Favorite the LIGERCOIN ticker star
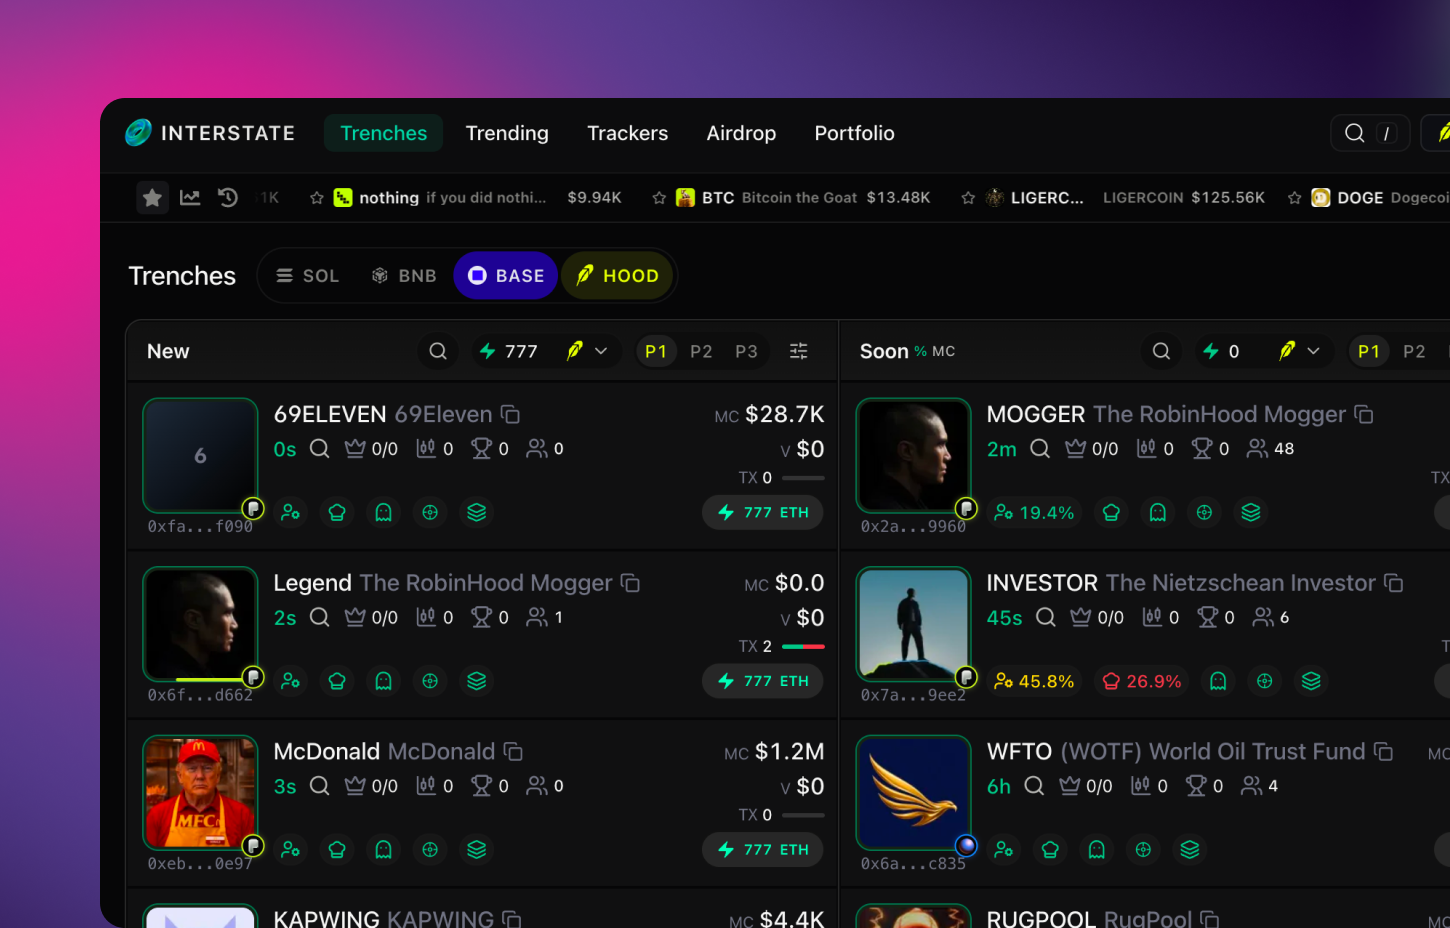The height and width of the screenshot is (928, 1450). point(968,198)
